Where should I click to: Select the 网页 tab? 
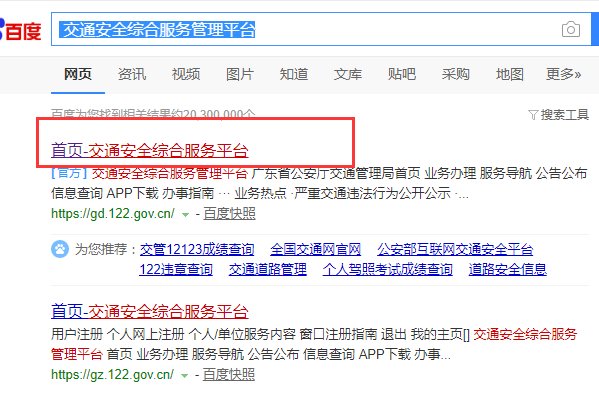pyautogui.click(x=78, y=74)
